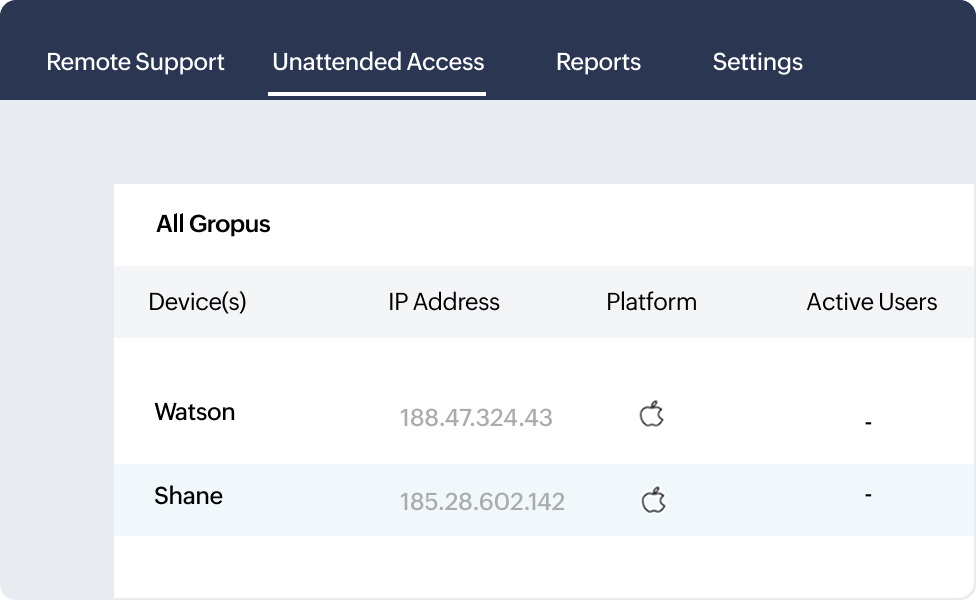Viewport: 976px width, 600px height.
Task: Click the Device(s) column header
Action: [196, 302]
